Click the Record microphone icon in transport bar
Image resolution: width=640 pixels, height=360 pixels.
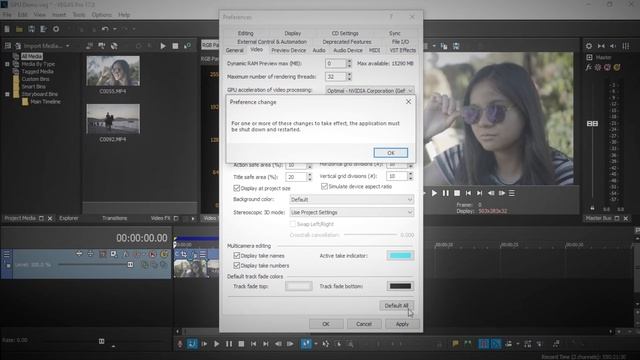coord(180,344)
